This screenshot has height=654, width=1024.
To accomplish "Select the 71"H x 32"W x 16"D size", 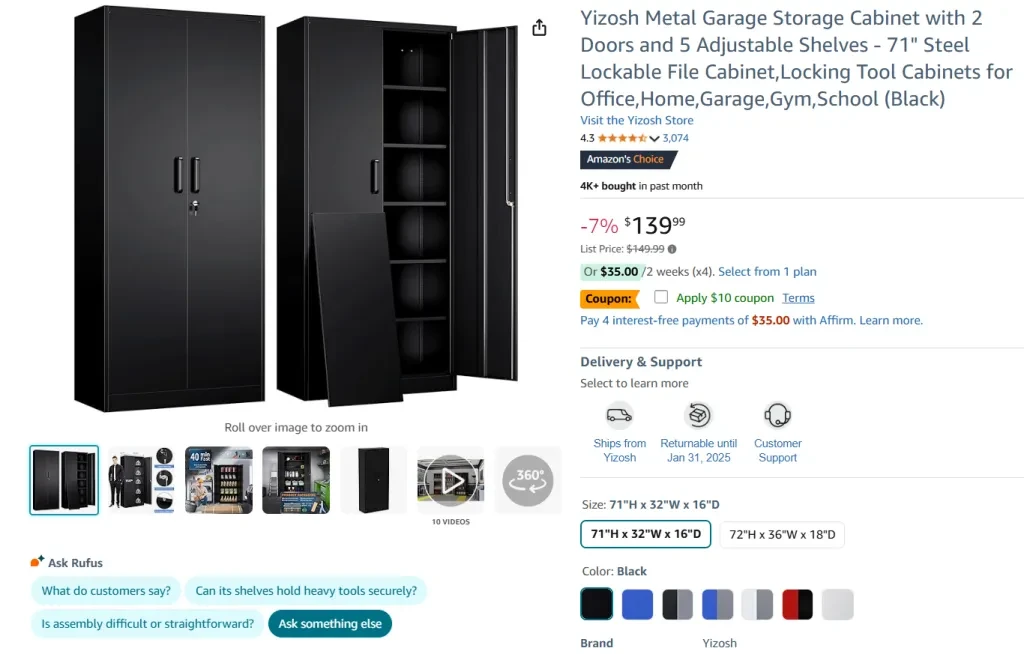I will pos(645,534).
